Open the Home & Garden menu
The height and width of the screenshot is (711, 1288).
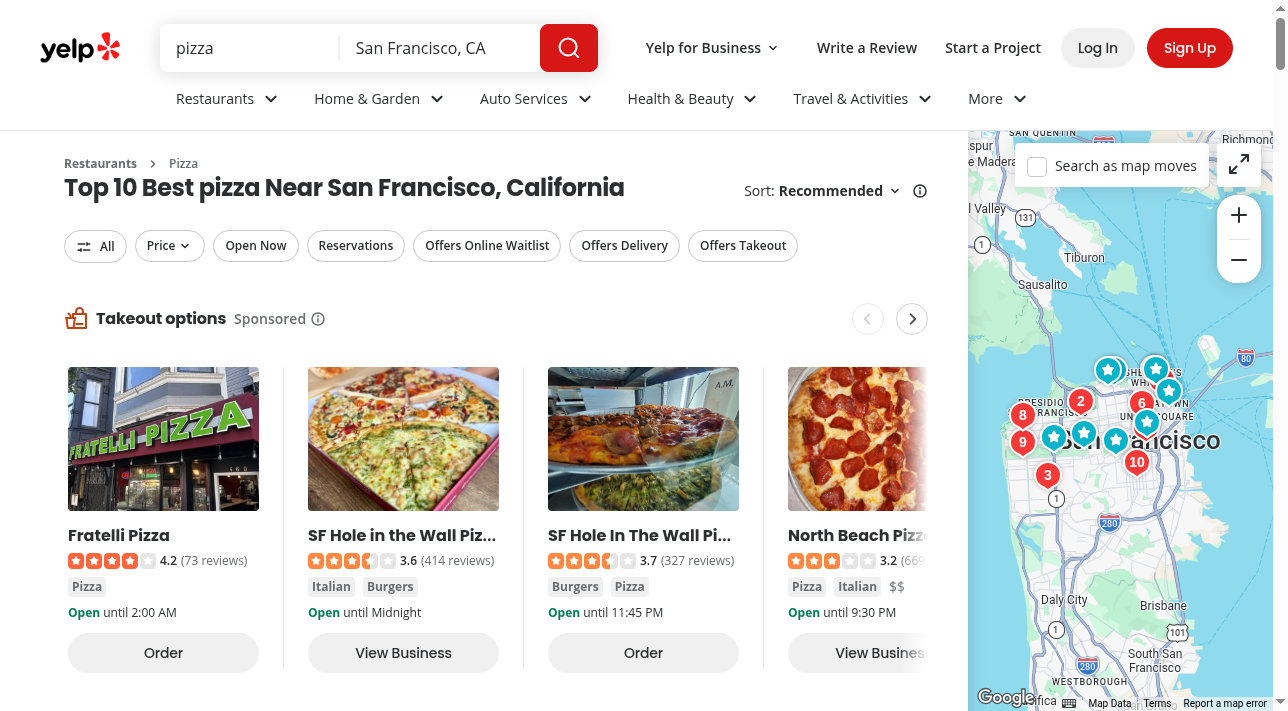click(379, 99)
